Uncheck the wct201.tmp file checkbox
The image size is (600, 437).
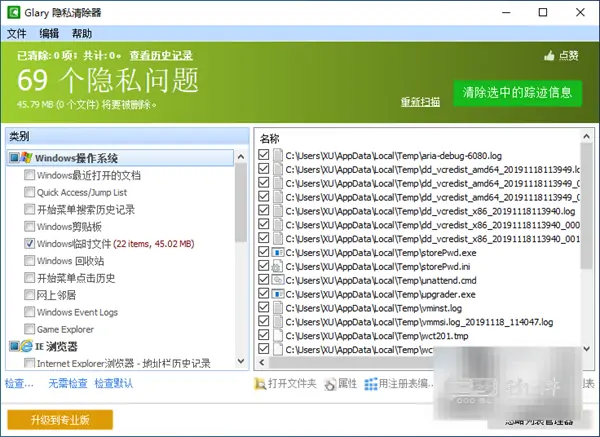[x=264, y=335]
